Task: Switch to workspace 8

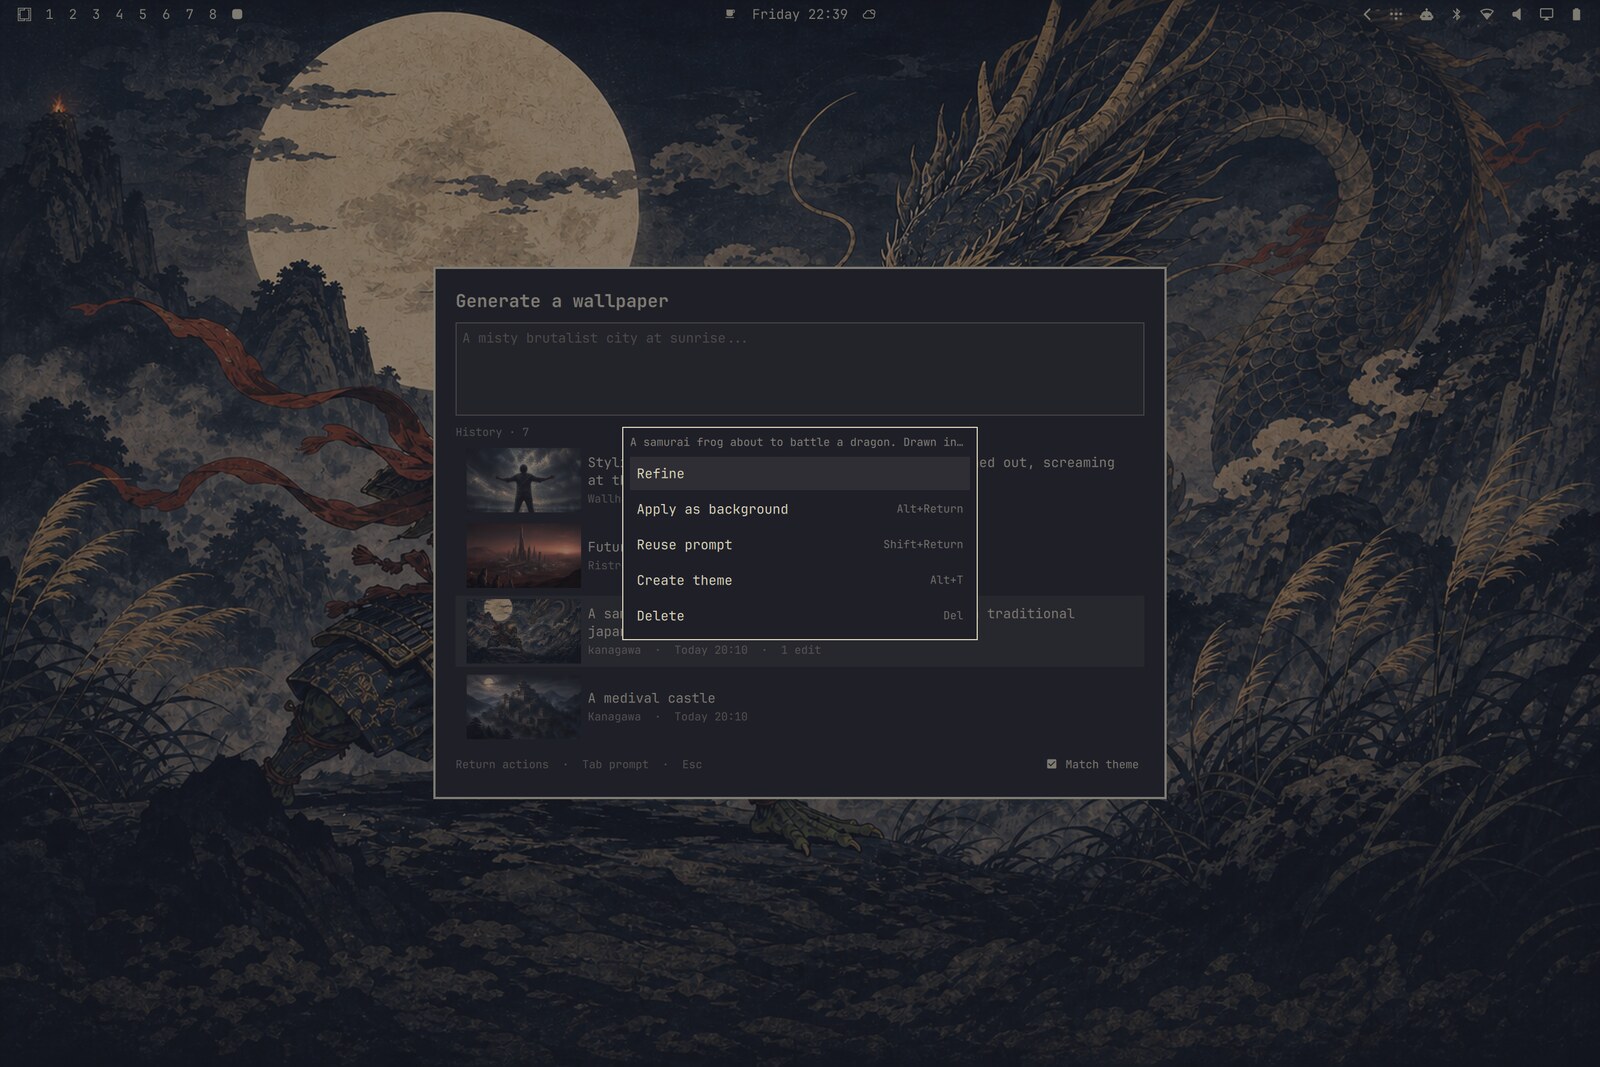Action: tap(212, 14)
